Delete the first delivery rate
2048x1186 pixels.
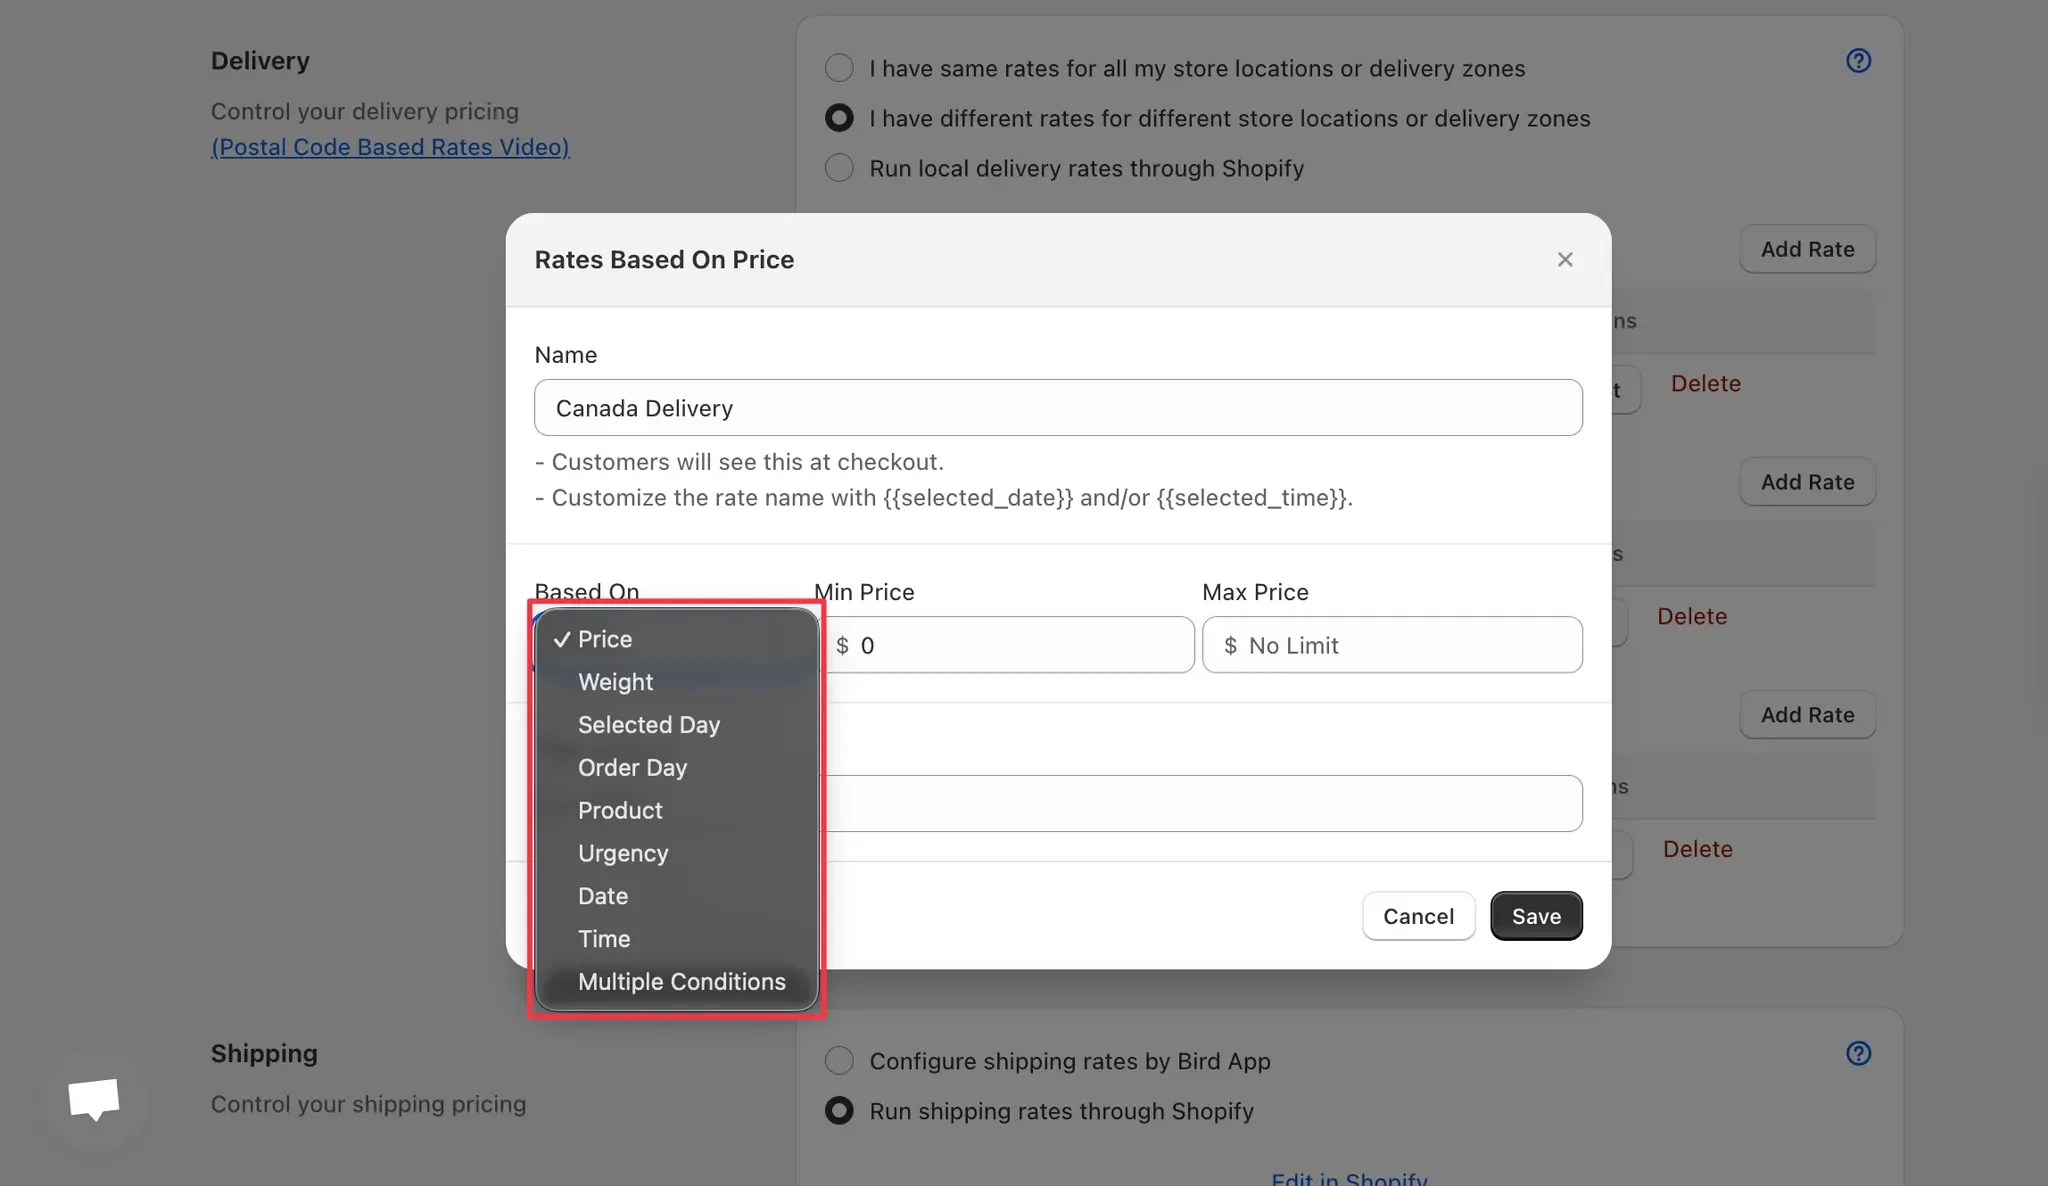[x=1705, y=383]
